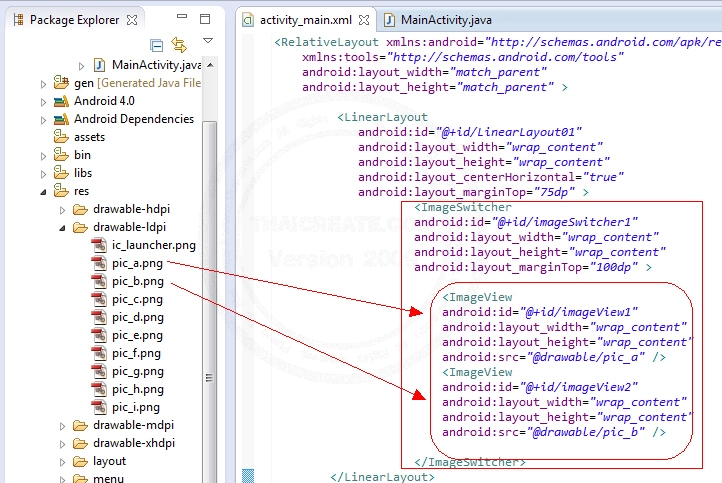Close the Package Explorer view tab
The image size is (722, 483).
[132, 19]
